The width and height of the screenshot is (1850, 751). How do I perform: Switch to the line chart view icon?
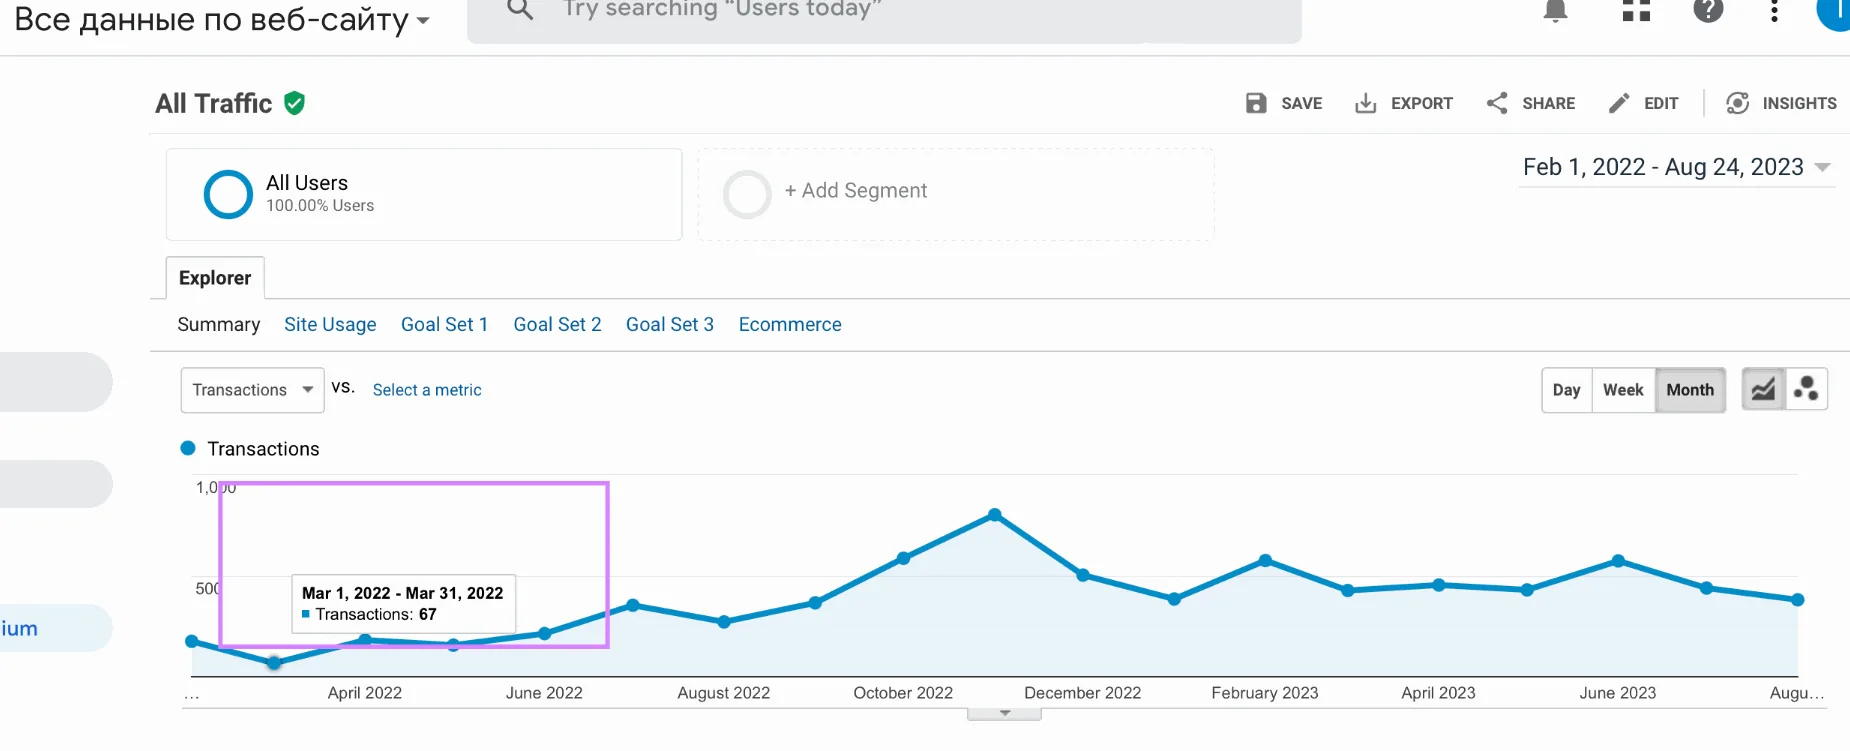pyautogui.click(x=1763, y=389)
